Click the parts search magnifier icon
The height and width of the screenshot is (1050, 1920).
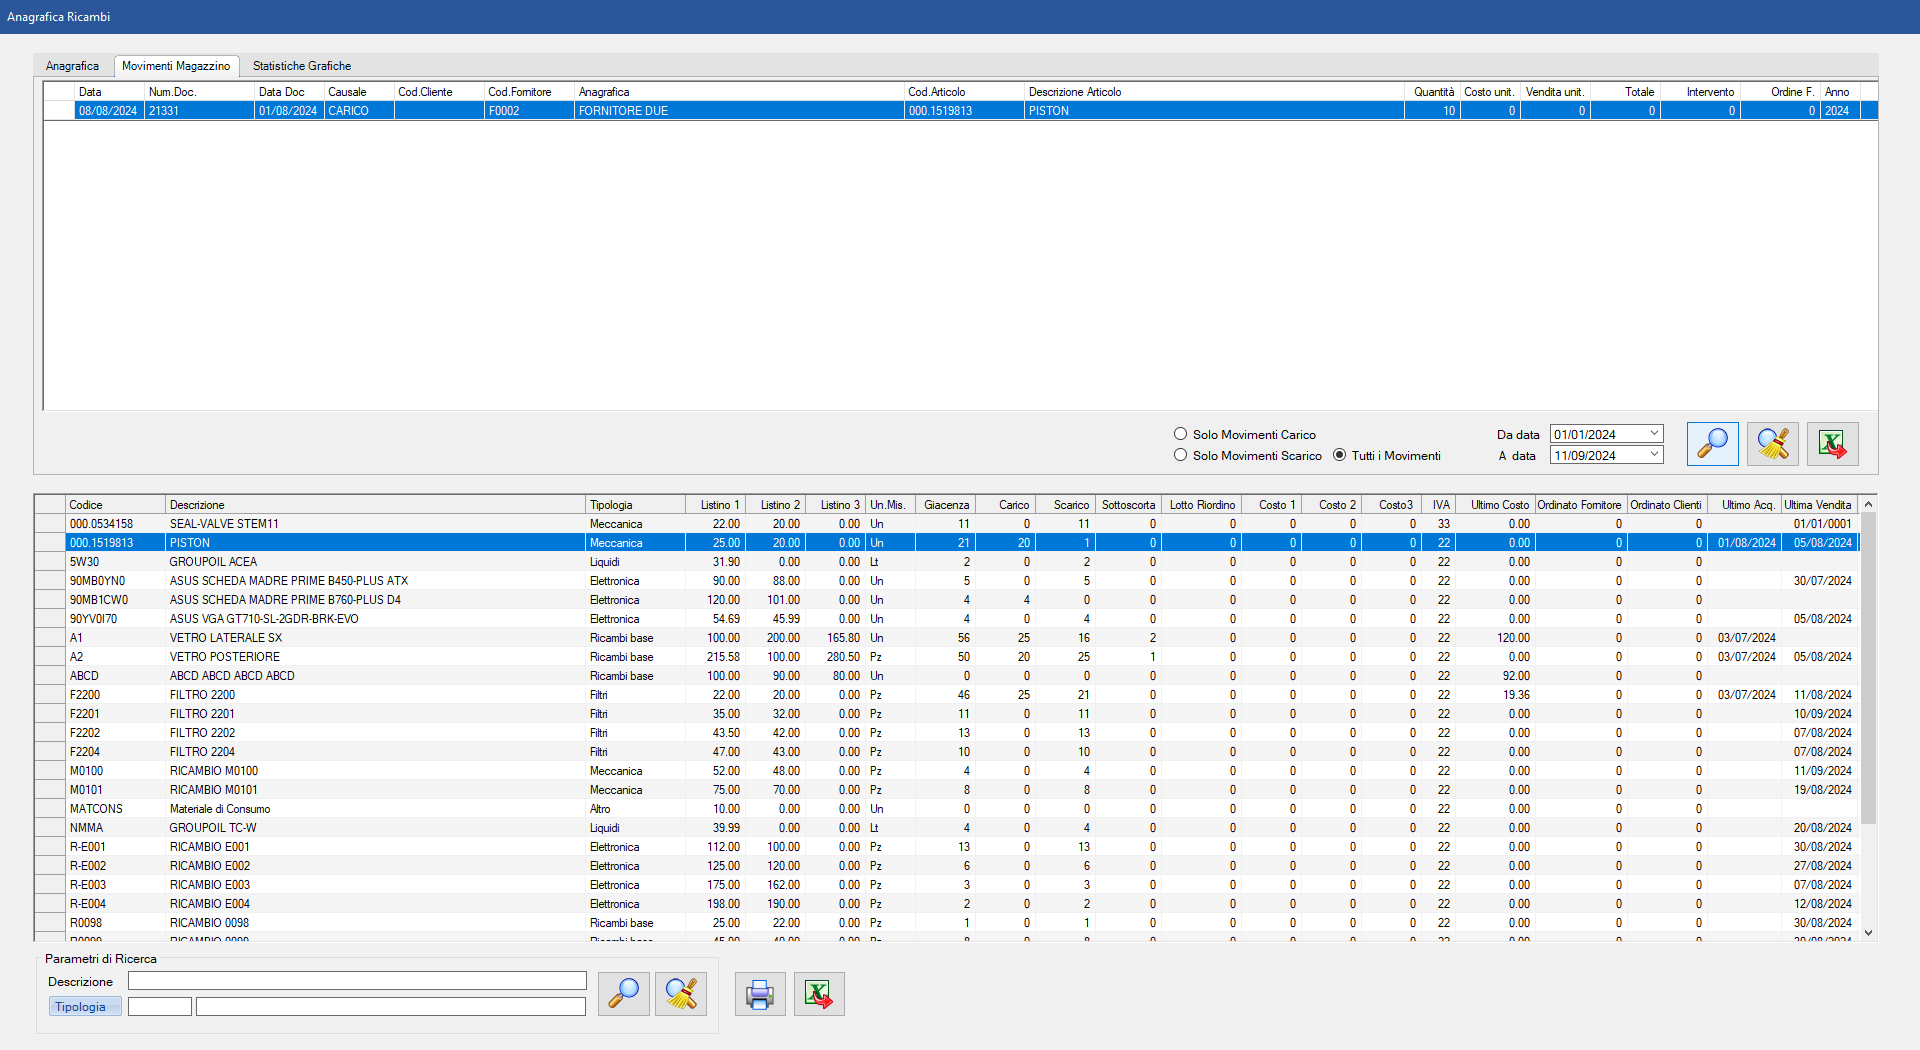pos(623,994)
